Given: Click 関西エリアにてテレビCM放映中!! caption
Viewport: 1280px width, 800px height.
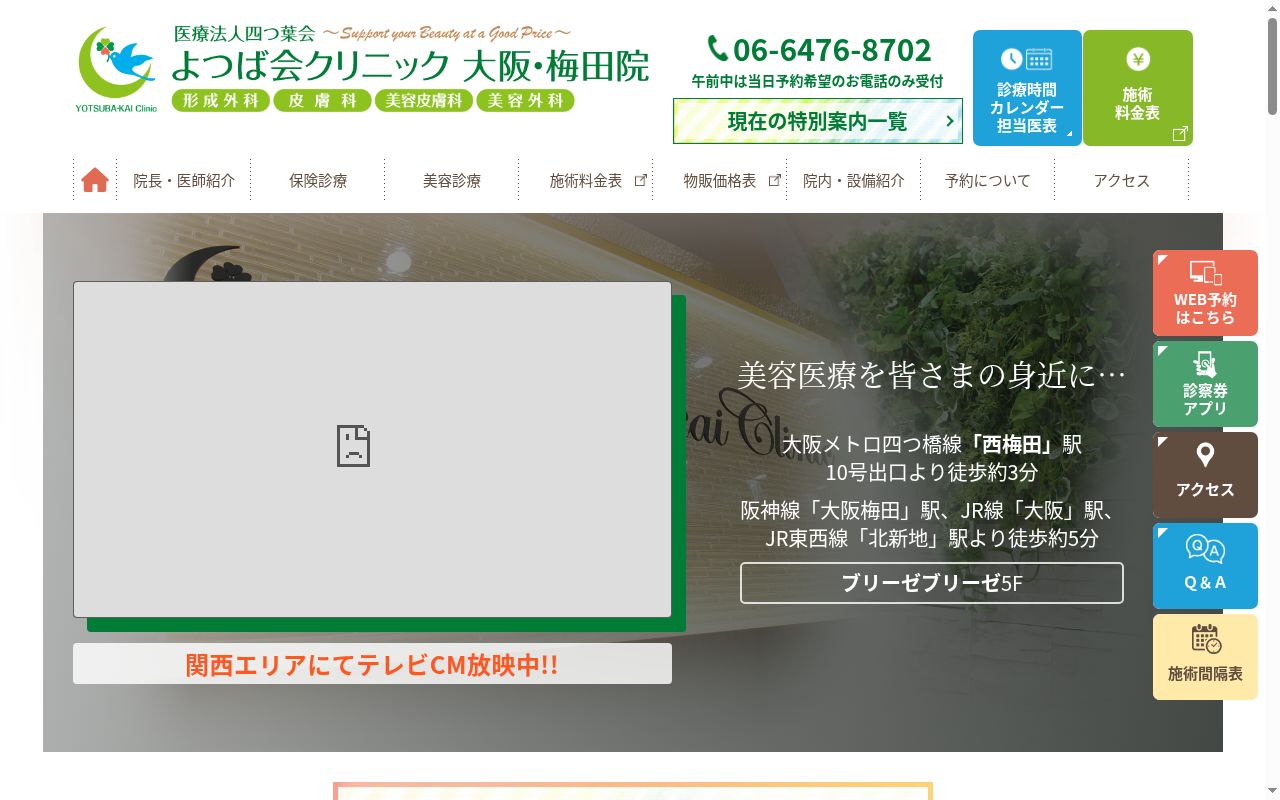Looking at the screenshot, I should point(372,664).
